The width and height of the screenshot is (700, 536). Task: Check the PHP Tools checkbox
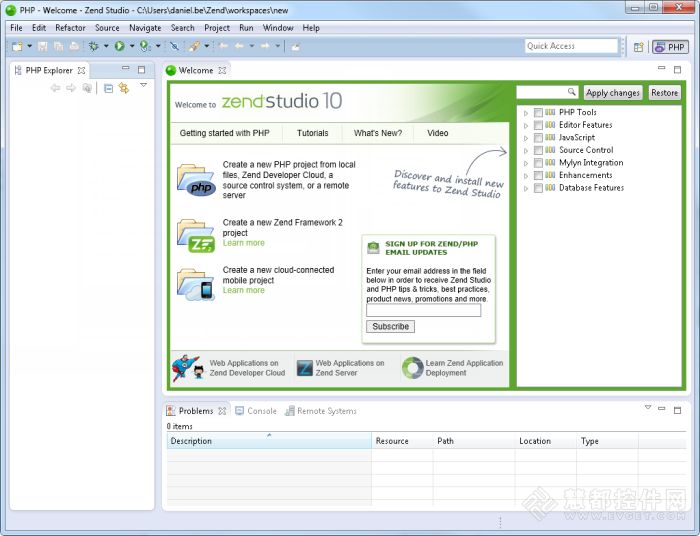tap(538, 112)
